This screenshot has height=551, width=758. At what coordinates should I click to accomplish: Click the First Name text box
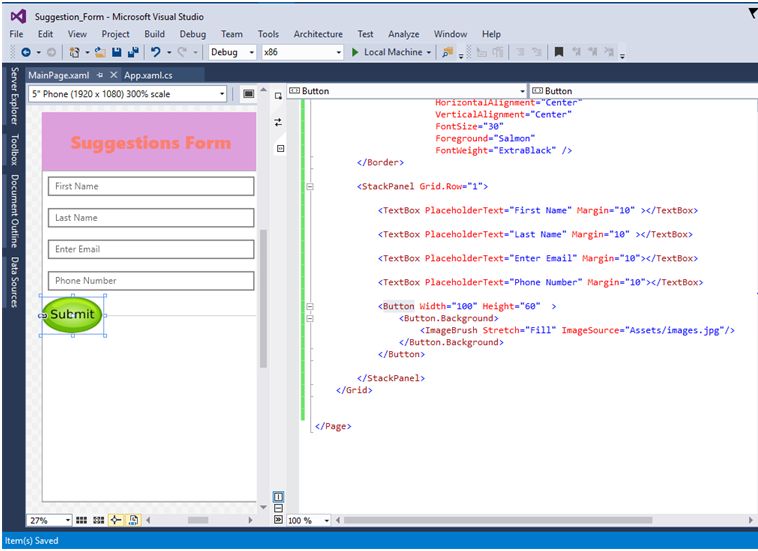pos(150,186)
